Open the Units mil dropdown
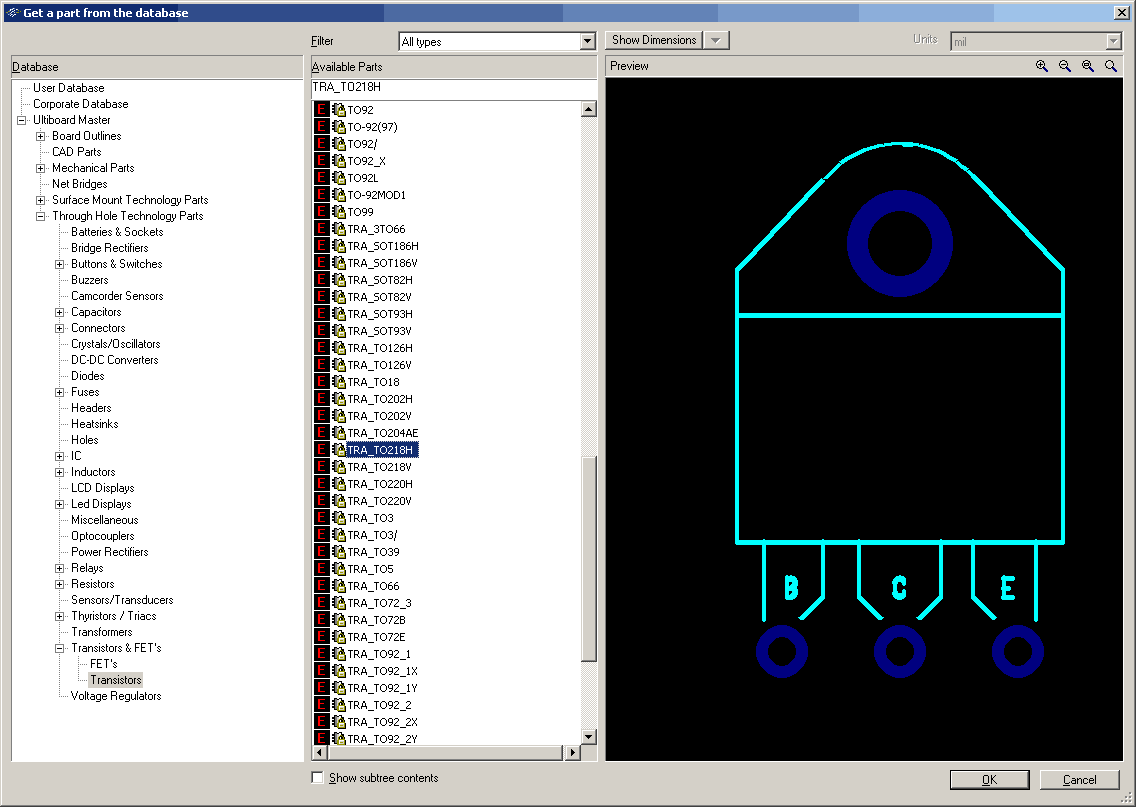This screenshot has width=1136, height=807. (1114, 41)
